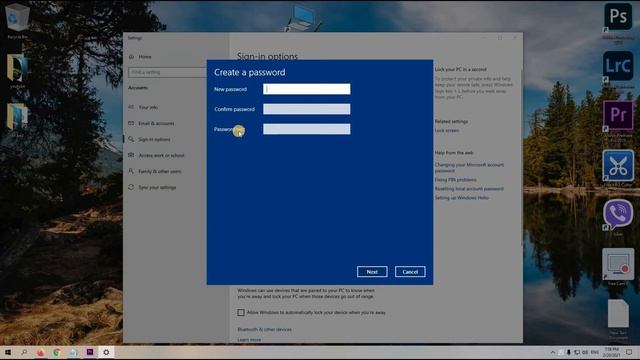Open taskbar search magnifier
640x360 pixels.
tap(24, 352)
